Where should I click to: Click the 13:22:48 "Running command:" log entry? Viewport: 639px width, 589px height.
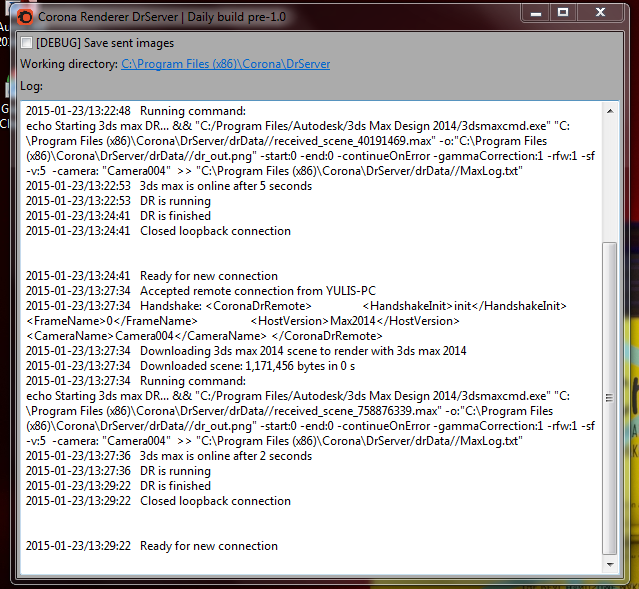click(x=136, y=111)
